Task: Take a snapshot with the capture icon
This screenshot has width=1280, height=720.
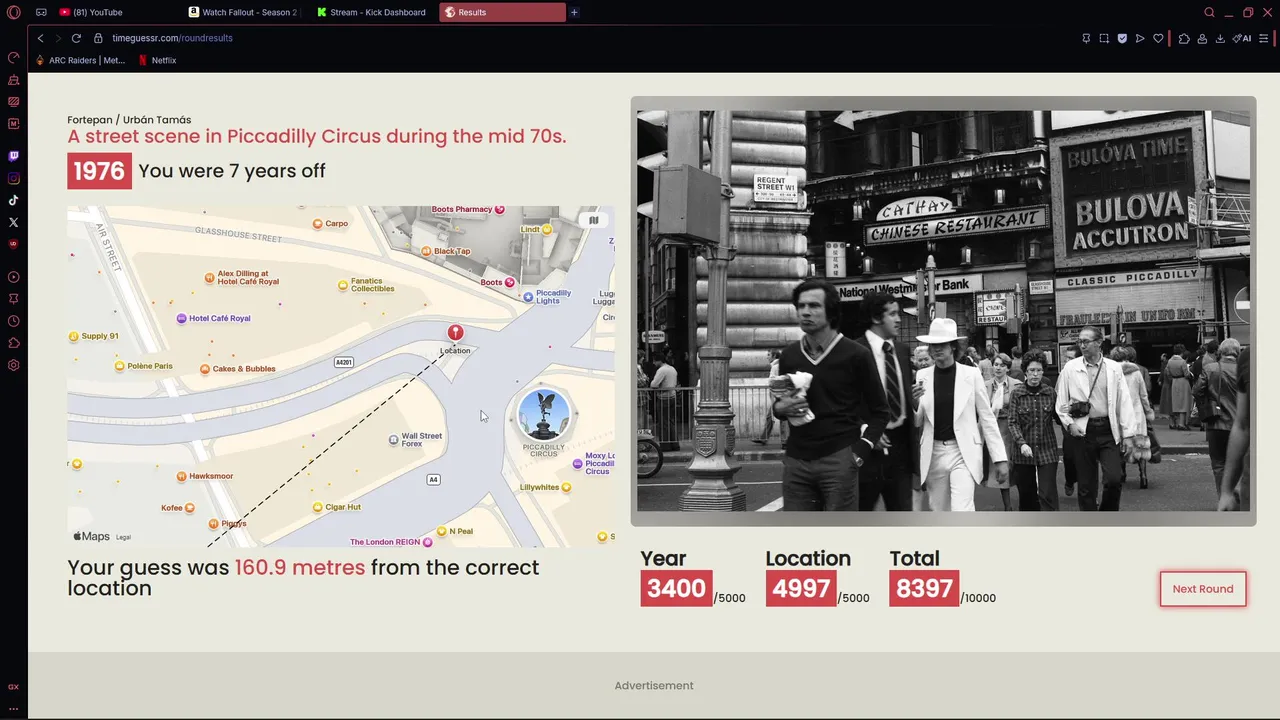Action: pos(1104,38)
